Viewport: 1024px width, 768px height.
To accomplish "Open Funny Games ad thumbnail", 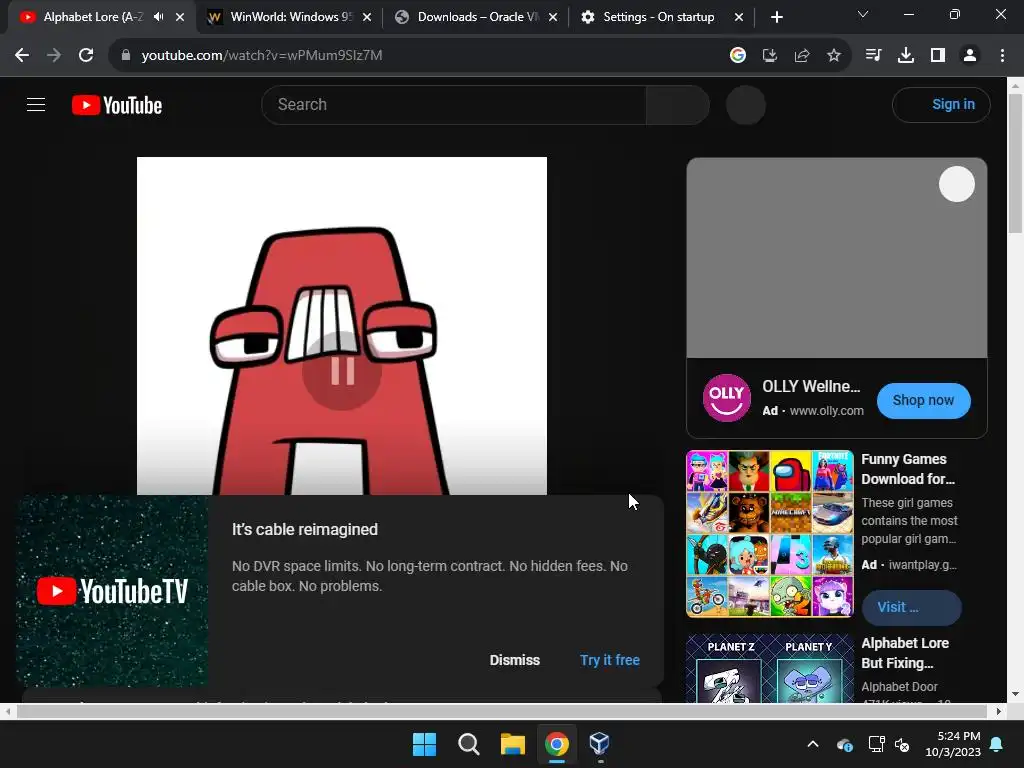I will tap(770, 533).
